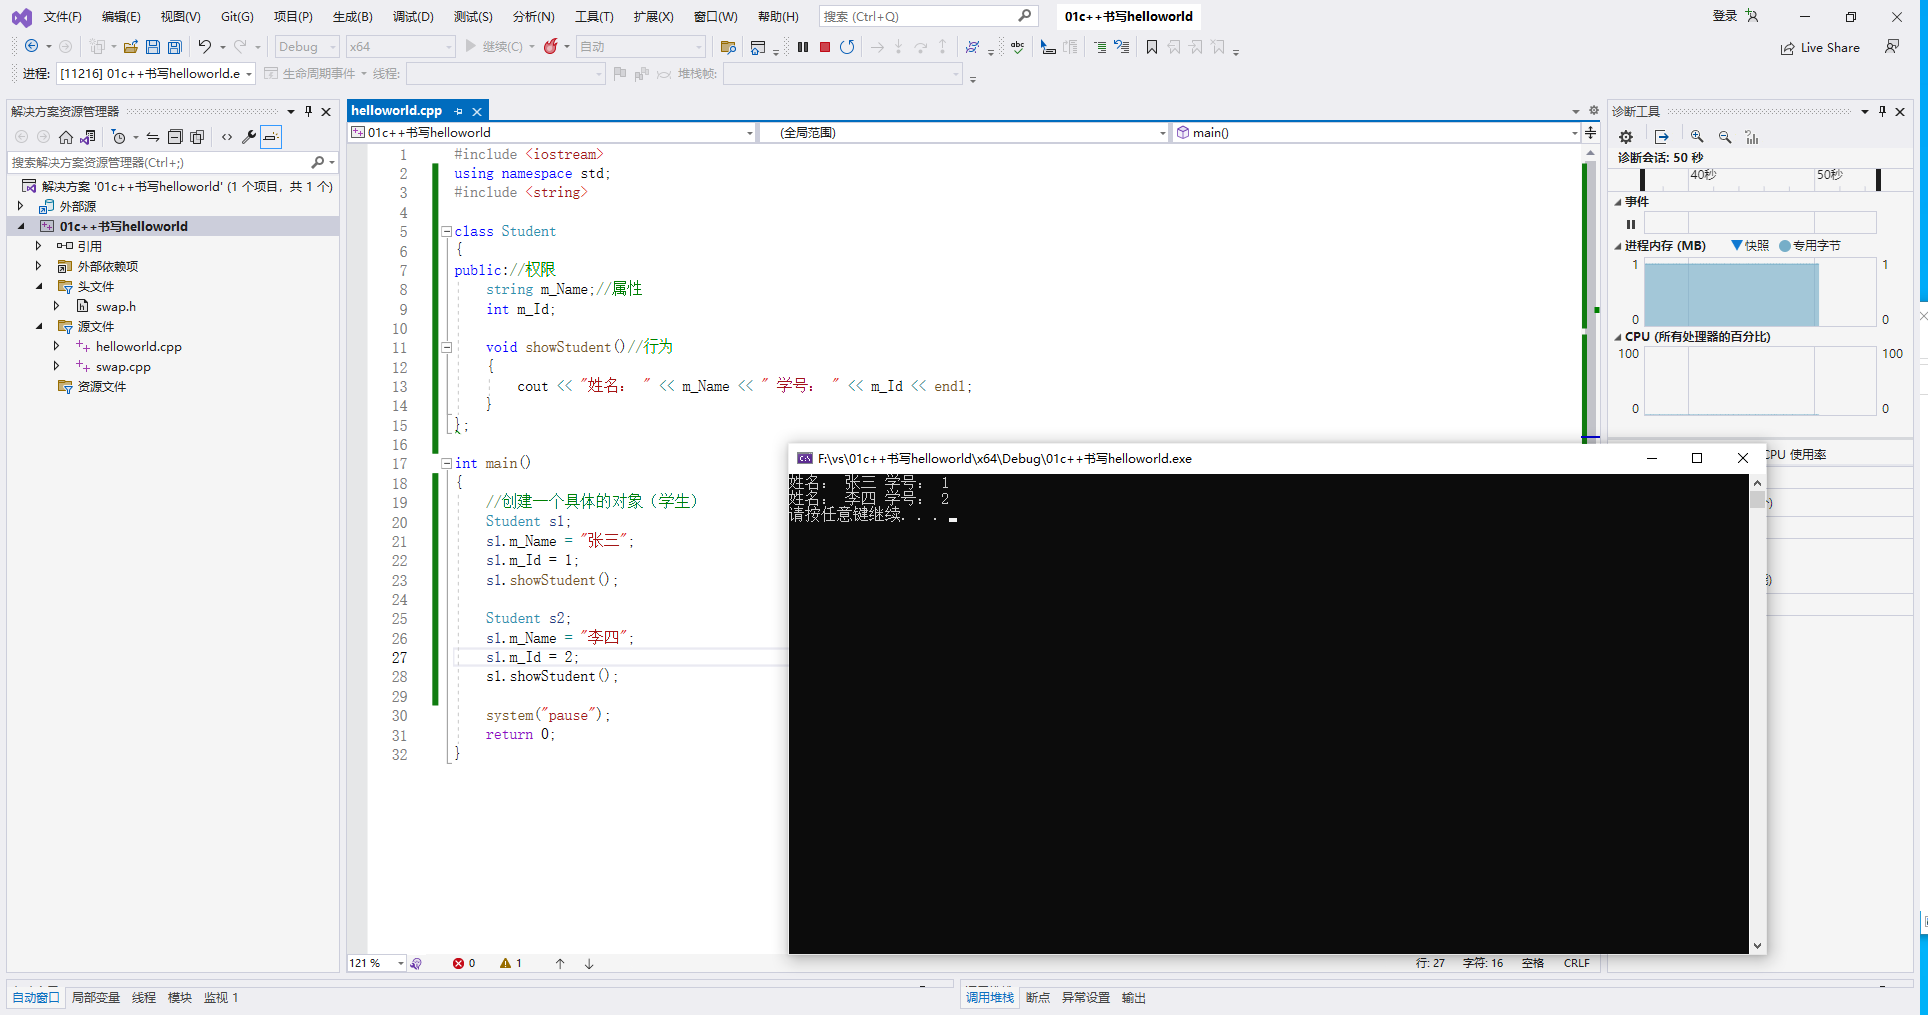Switch to the 输出 tab

click(x=1134, y=997)
